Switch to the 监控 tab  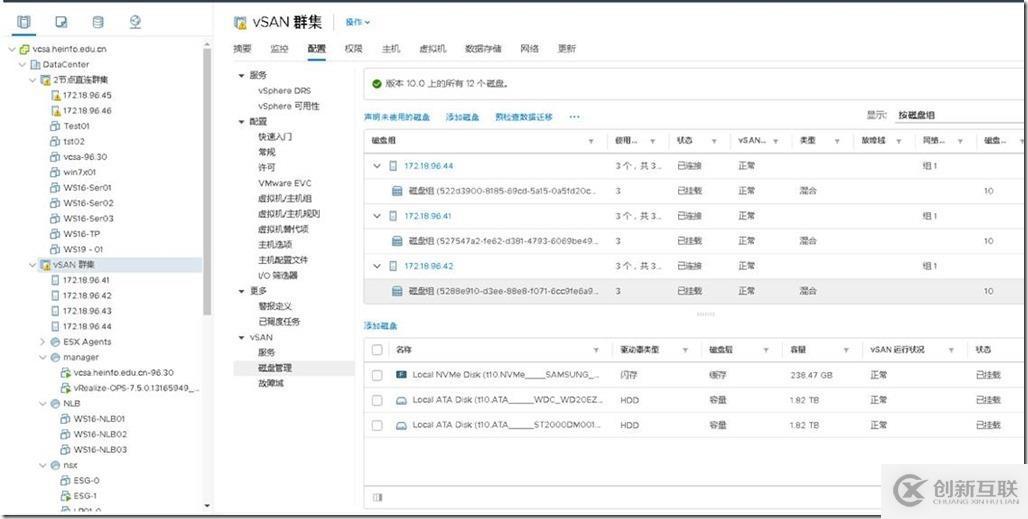coord(279,49)
